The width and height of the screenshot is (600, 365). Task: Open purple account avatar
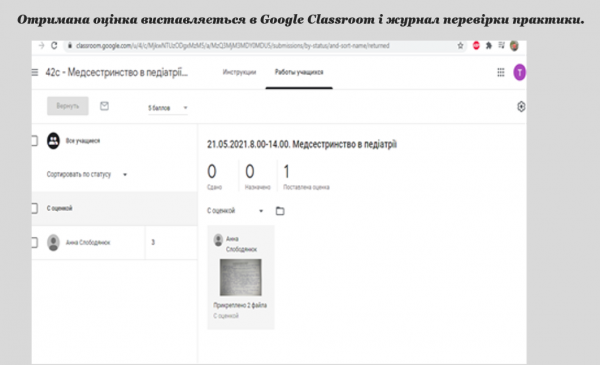click(x=519, y=72)
